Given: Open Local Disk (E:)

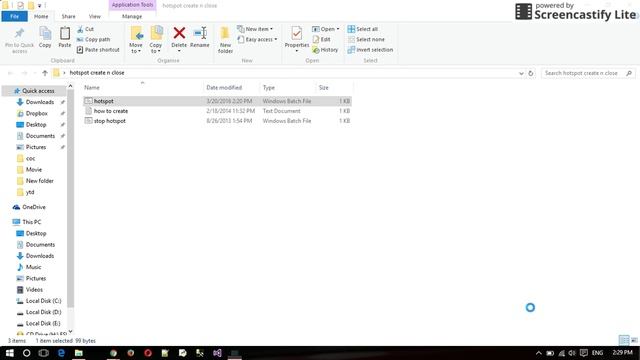Looking at the screenshot, I should point(43,323).
